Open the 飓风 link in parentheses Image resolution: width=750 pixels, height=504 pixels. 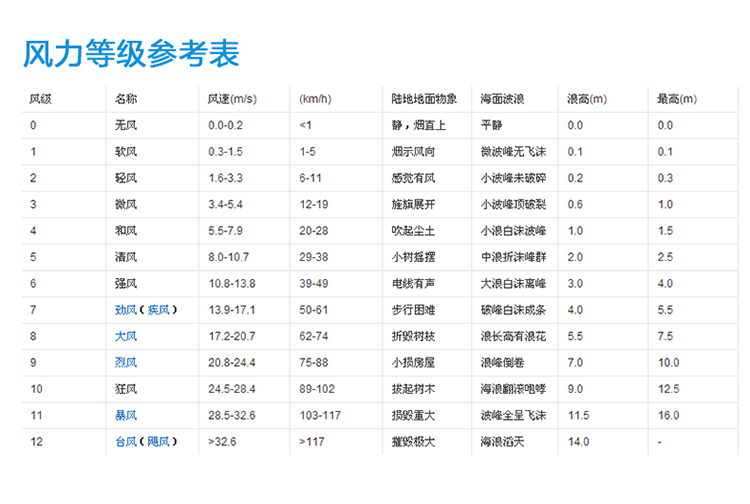(x=158, y=440)
